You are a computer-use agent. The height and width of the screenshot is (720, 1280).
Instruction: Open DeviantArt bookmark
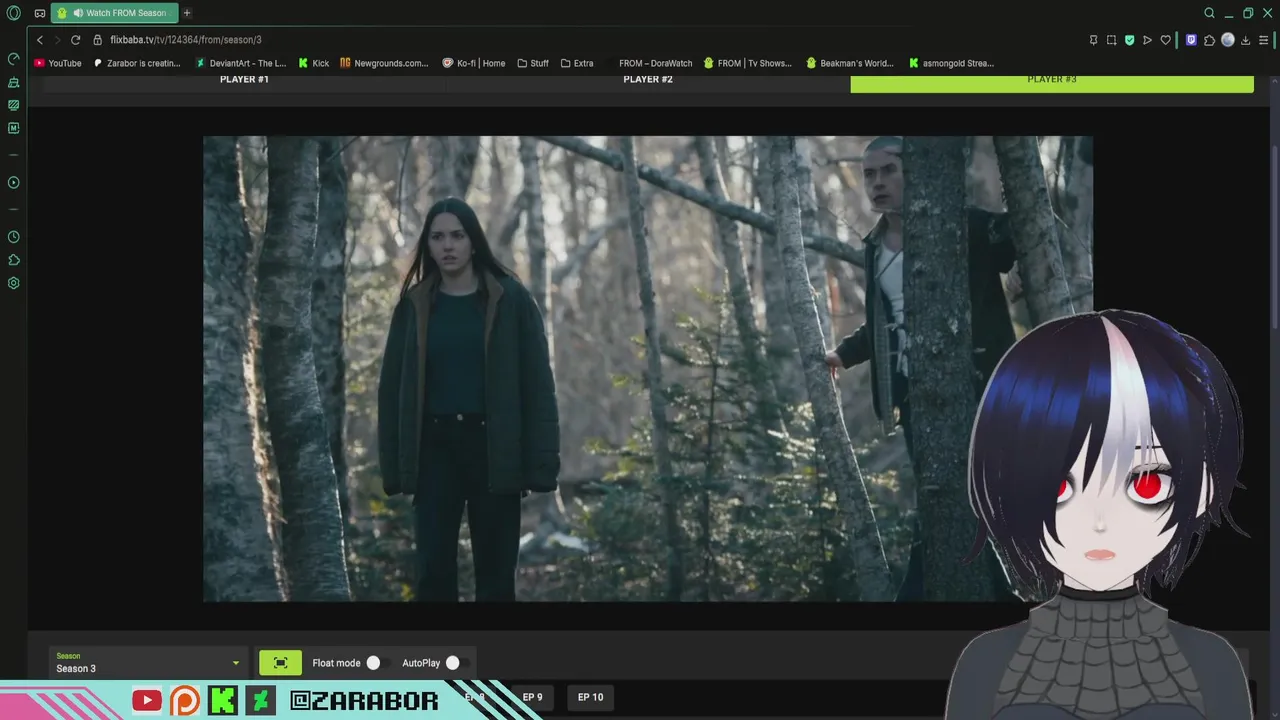click(239, 63)
